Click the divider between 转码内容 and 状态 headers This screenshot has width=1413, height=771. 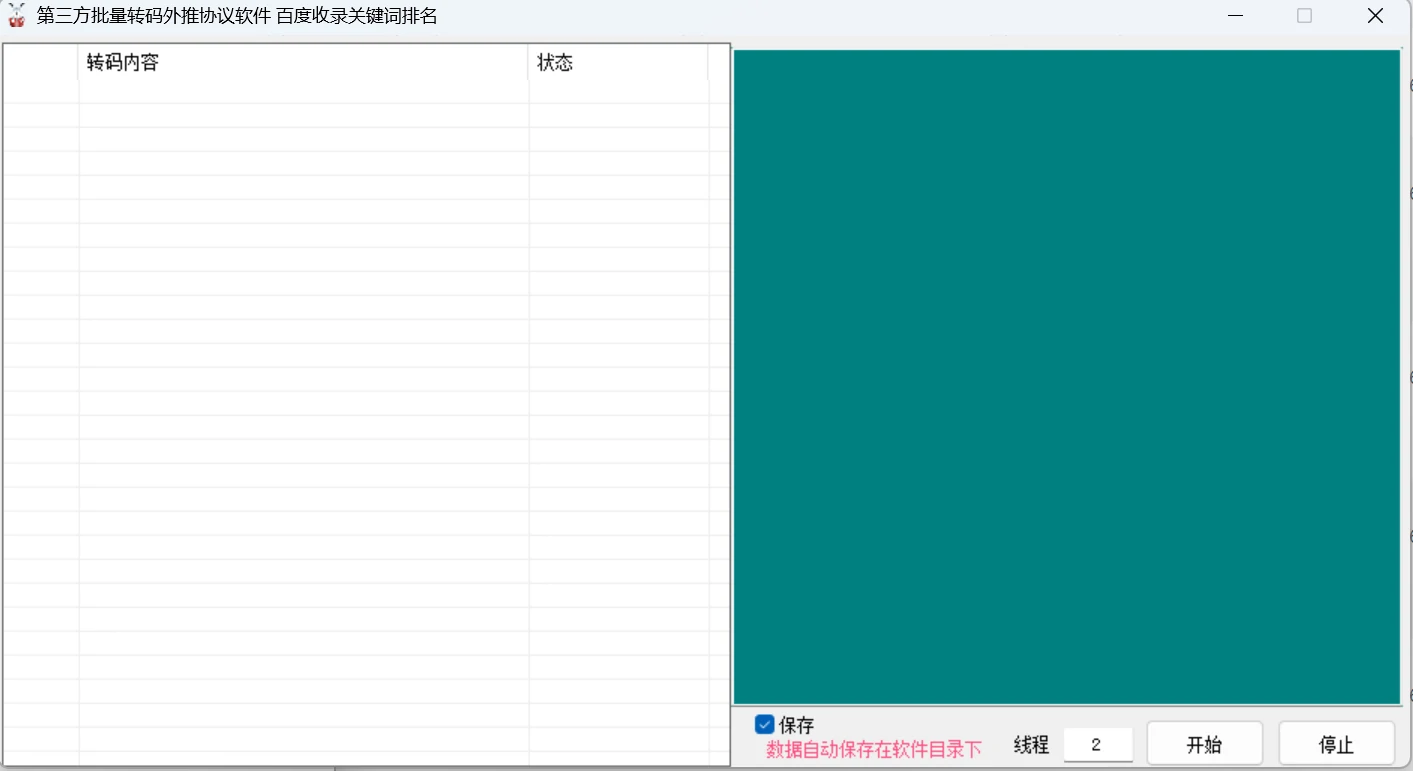(x=529, y=62)
